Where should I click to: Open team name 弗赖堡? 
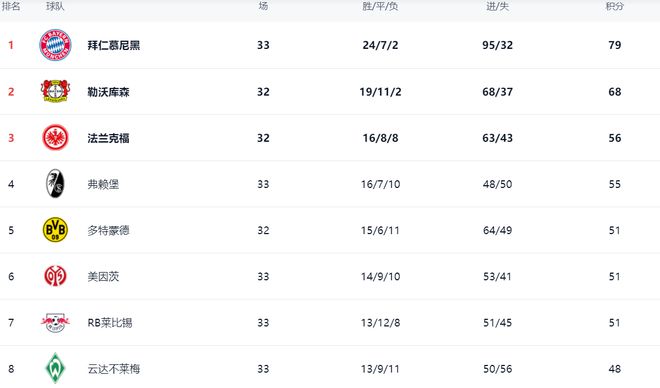point(103,184)
